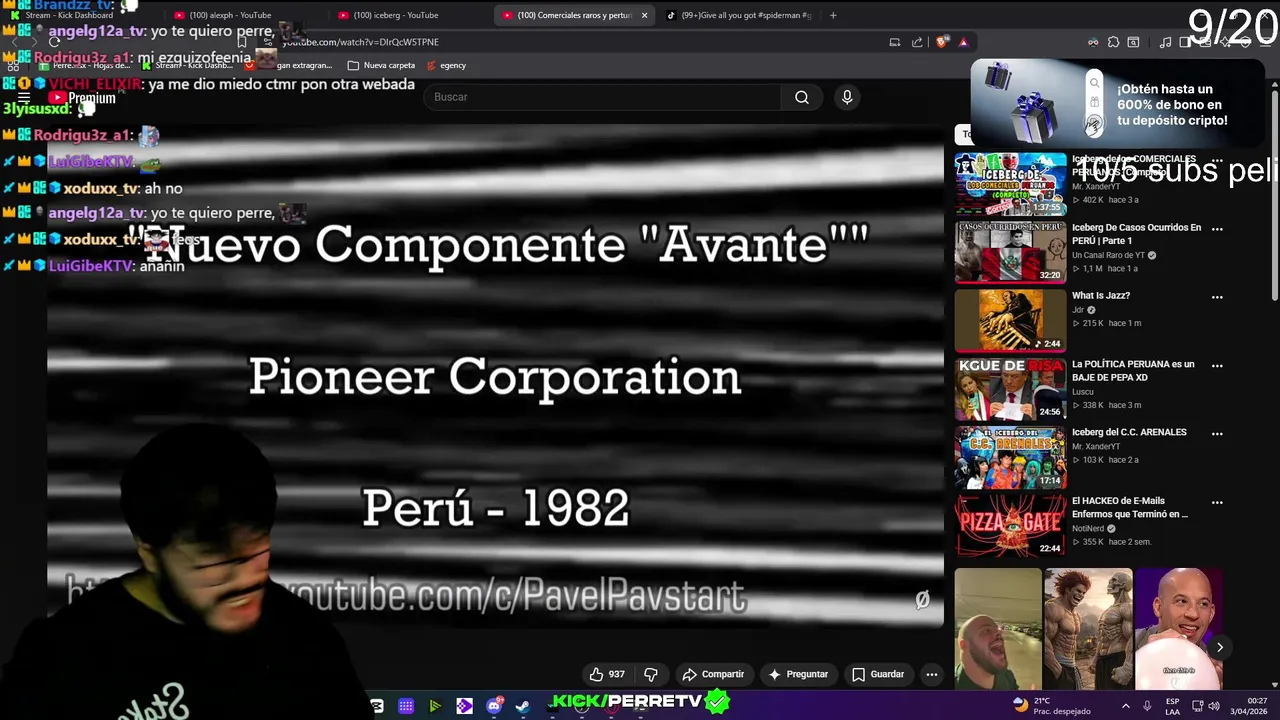Open Discord from the taskbar
Viewport: 1280px width, 720px height.
[x=494, y=706]
